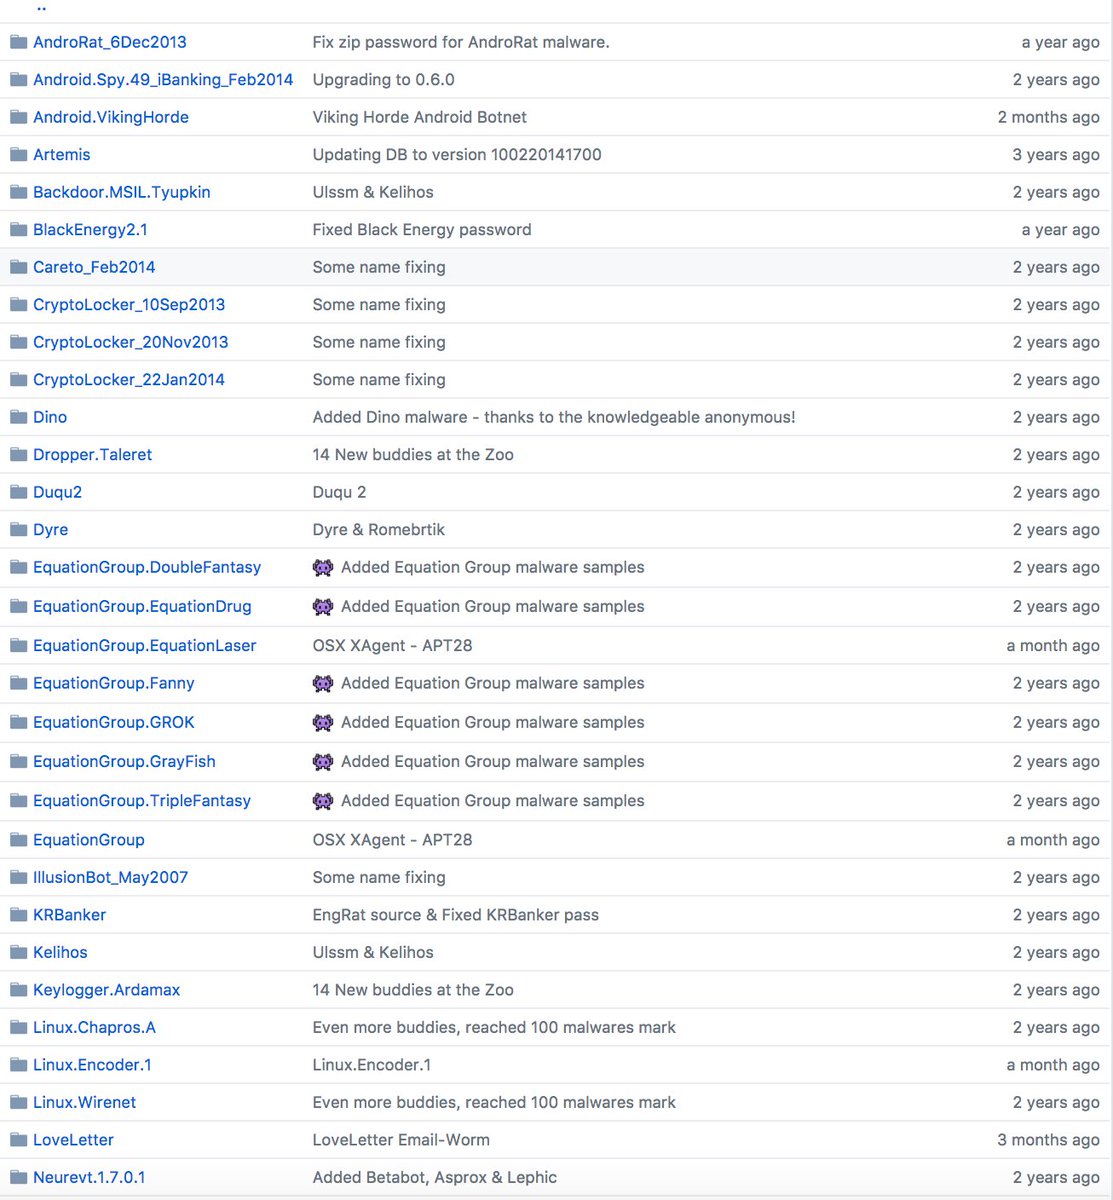This screenshot has height=1200, width=1113.
Task: Open the Android.VikingHorde folder
Action: (x=111, y=117)
